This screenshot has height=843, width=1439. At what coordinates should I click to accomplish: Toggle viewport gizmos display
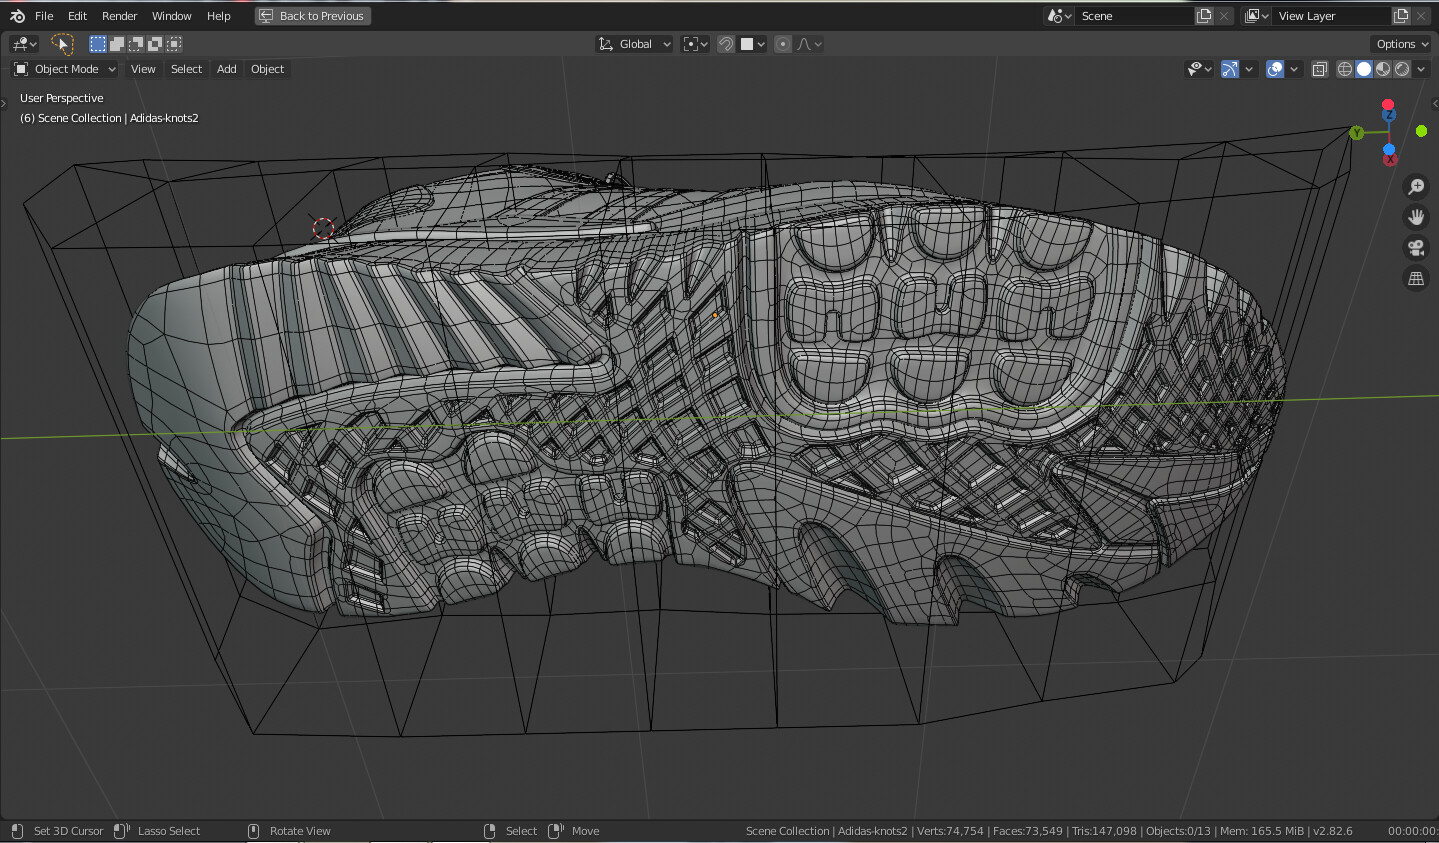[x=1230, y=69]
